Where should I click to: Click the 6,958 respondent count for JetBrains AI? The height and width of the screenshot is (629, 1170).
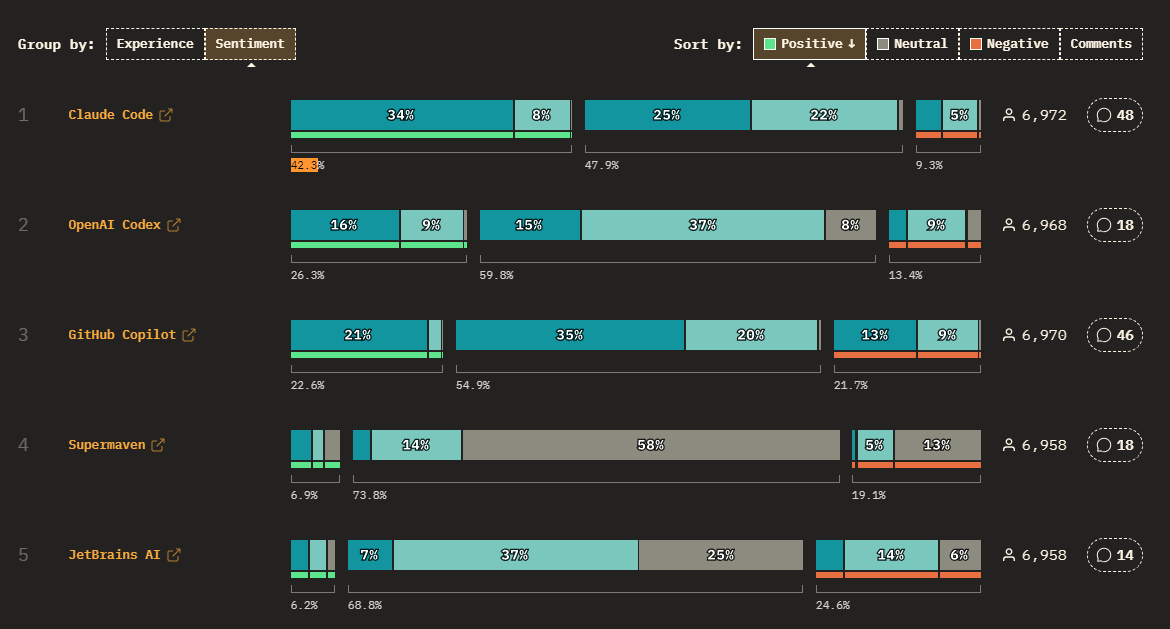[1044, 555]
